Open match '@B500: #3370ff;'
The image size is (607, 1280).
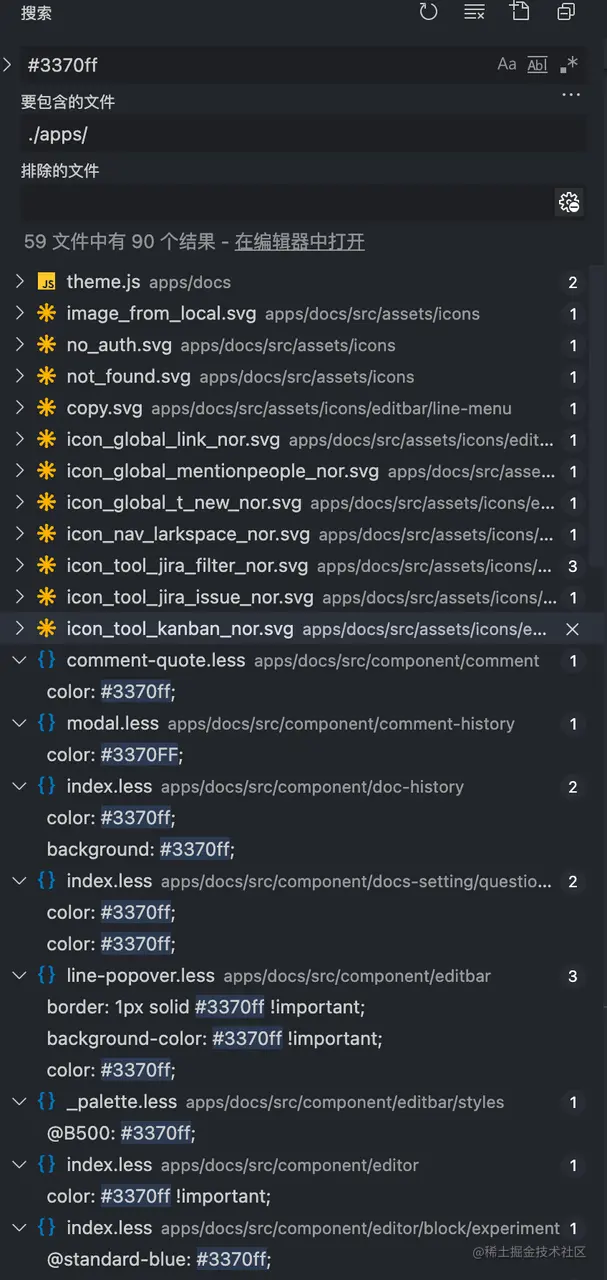coord(121,1133)
